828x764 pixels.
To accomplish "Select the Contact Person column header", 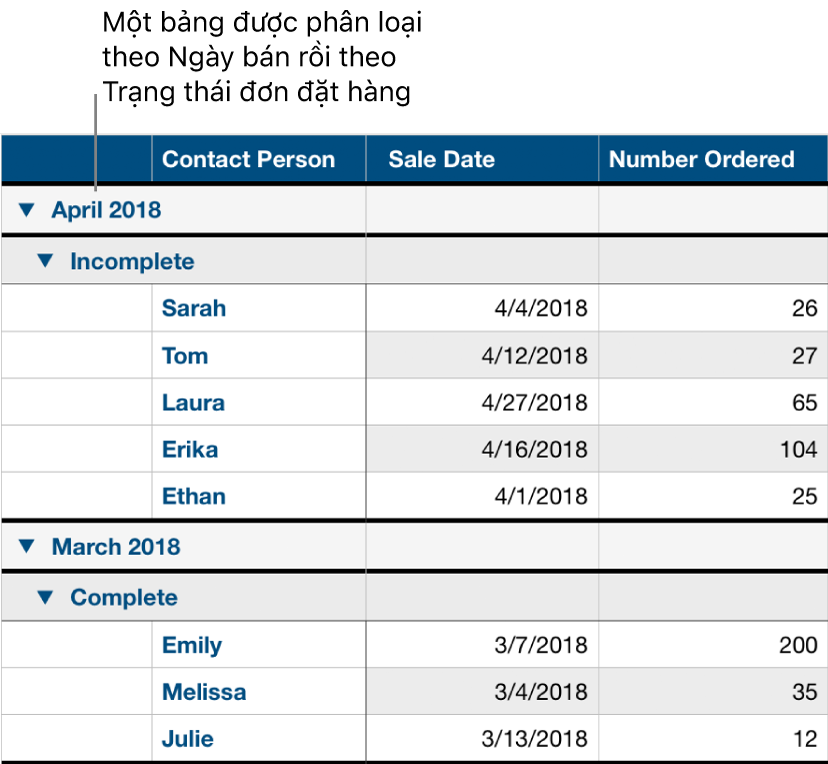I will (248, 159).
